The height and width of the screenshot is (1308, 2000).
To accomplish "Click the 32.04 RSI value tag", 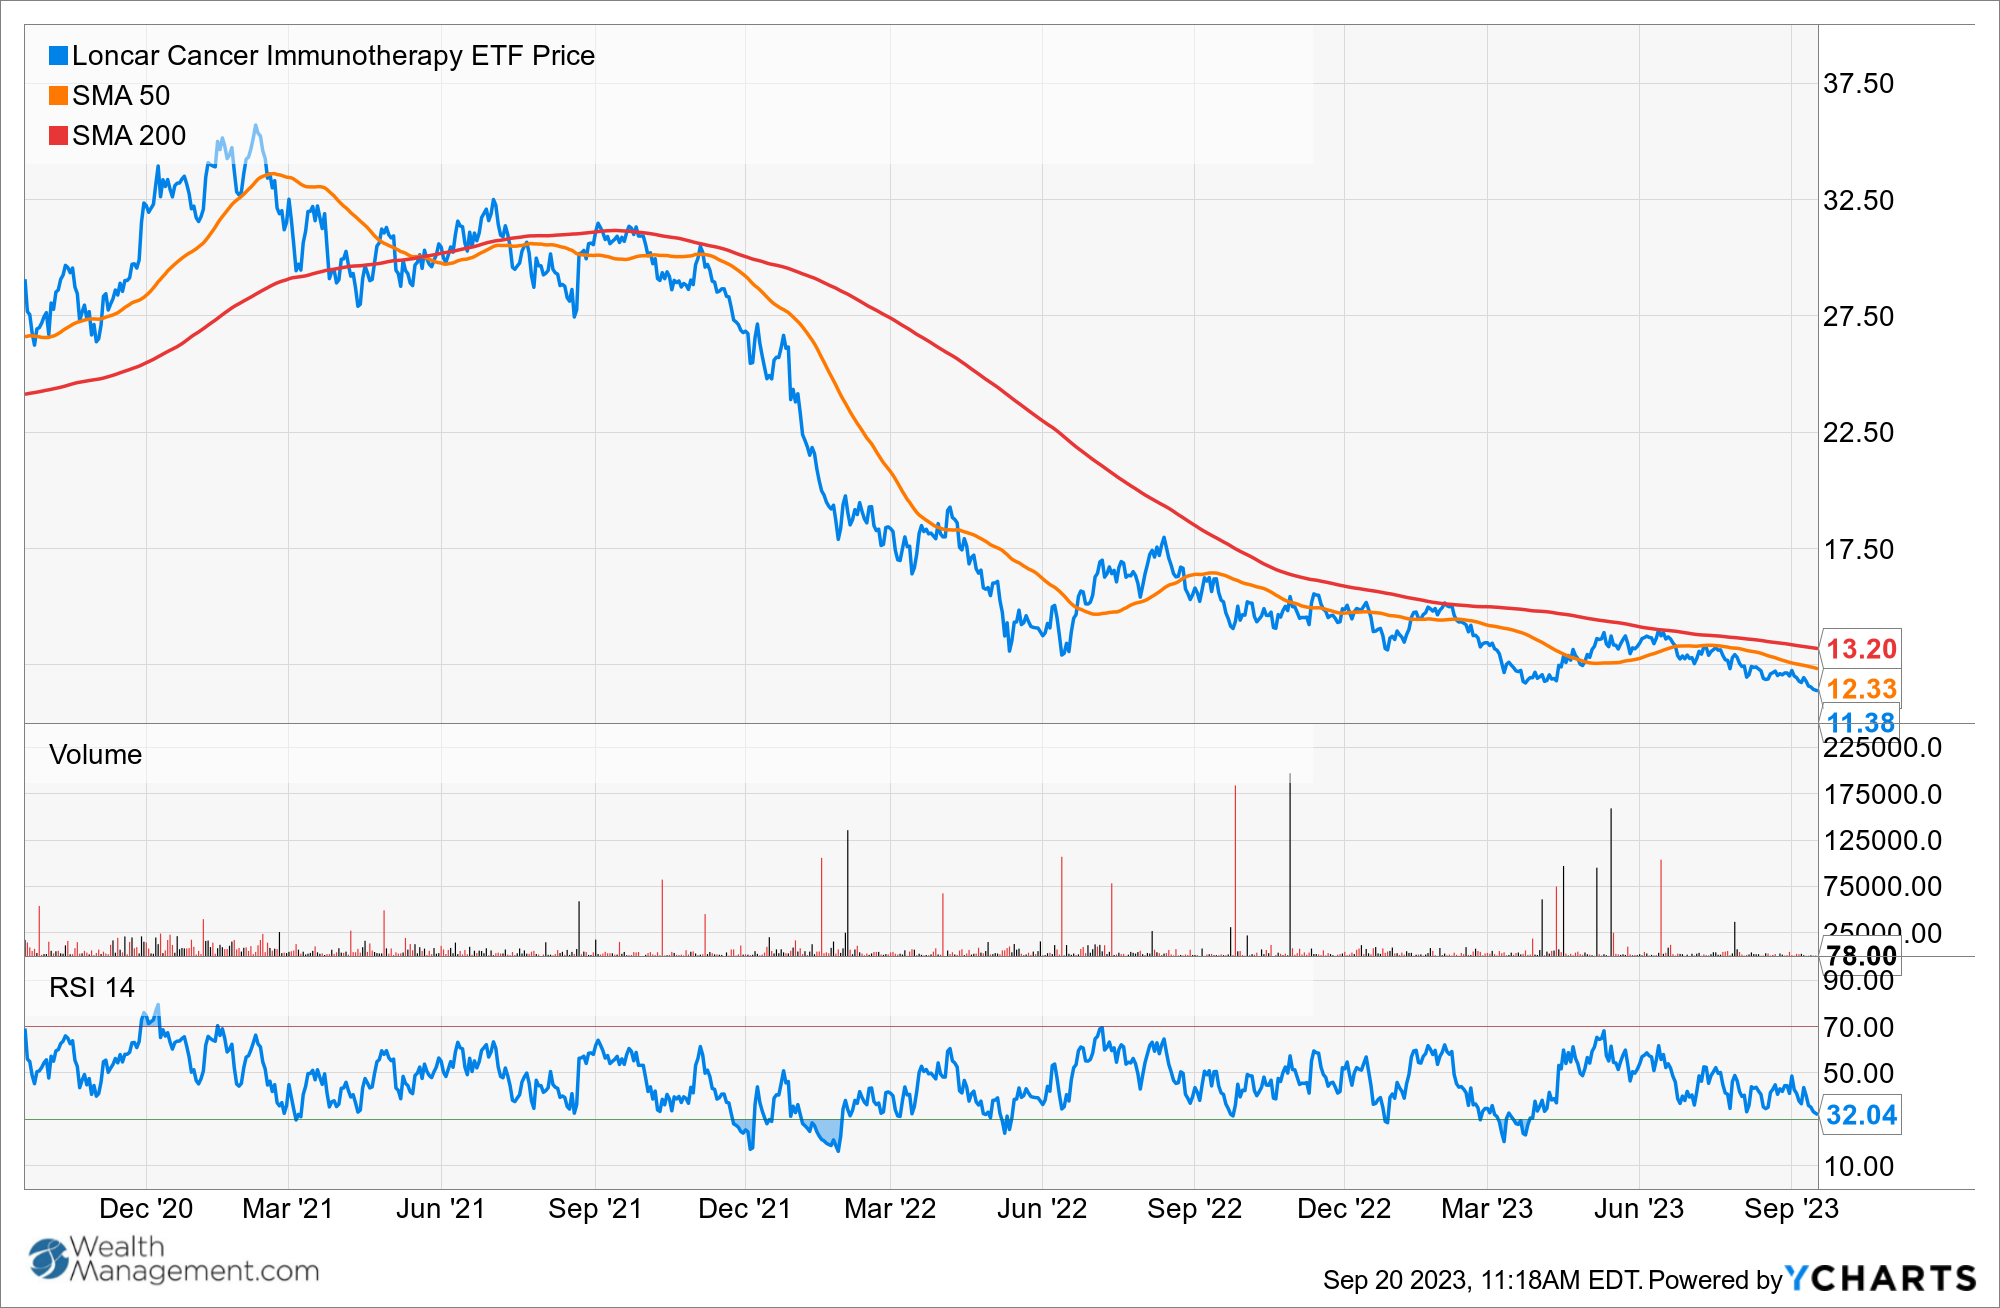I will pyautogui.click(x=1861, y=1115).
